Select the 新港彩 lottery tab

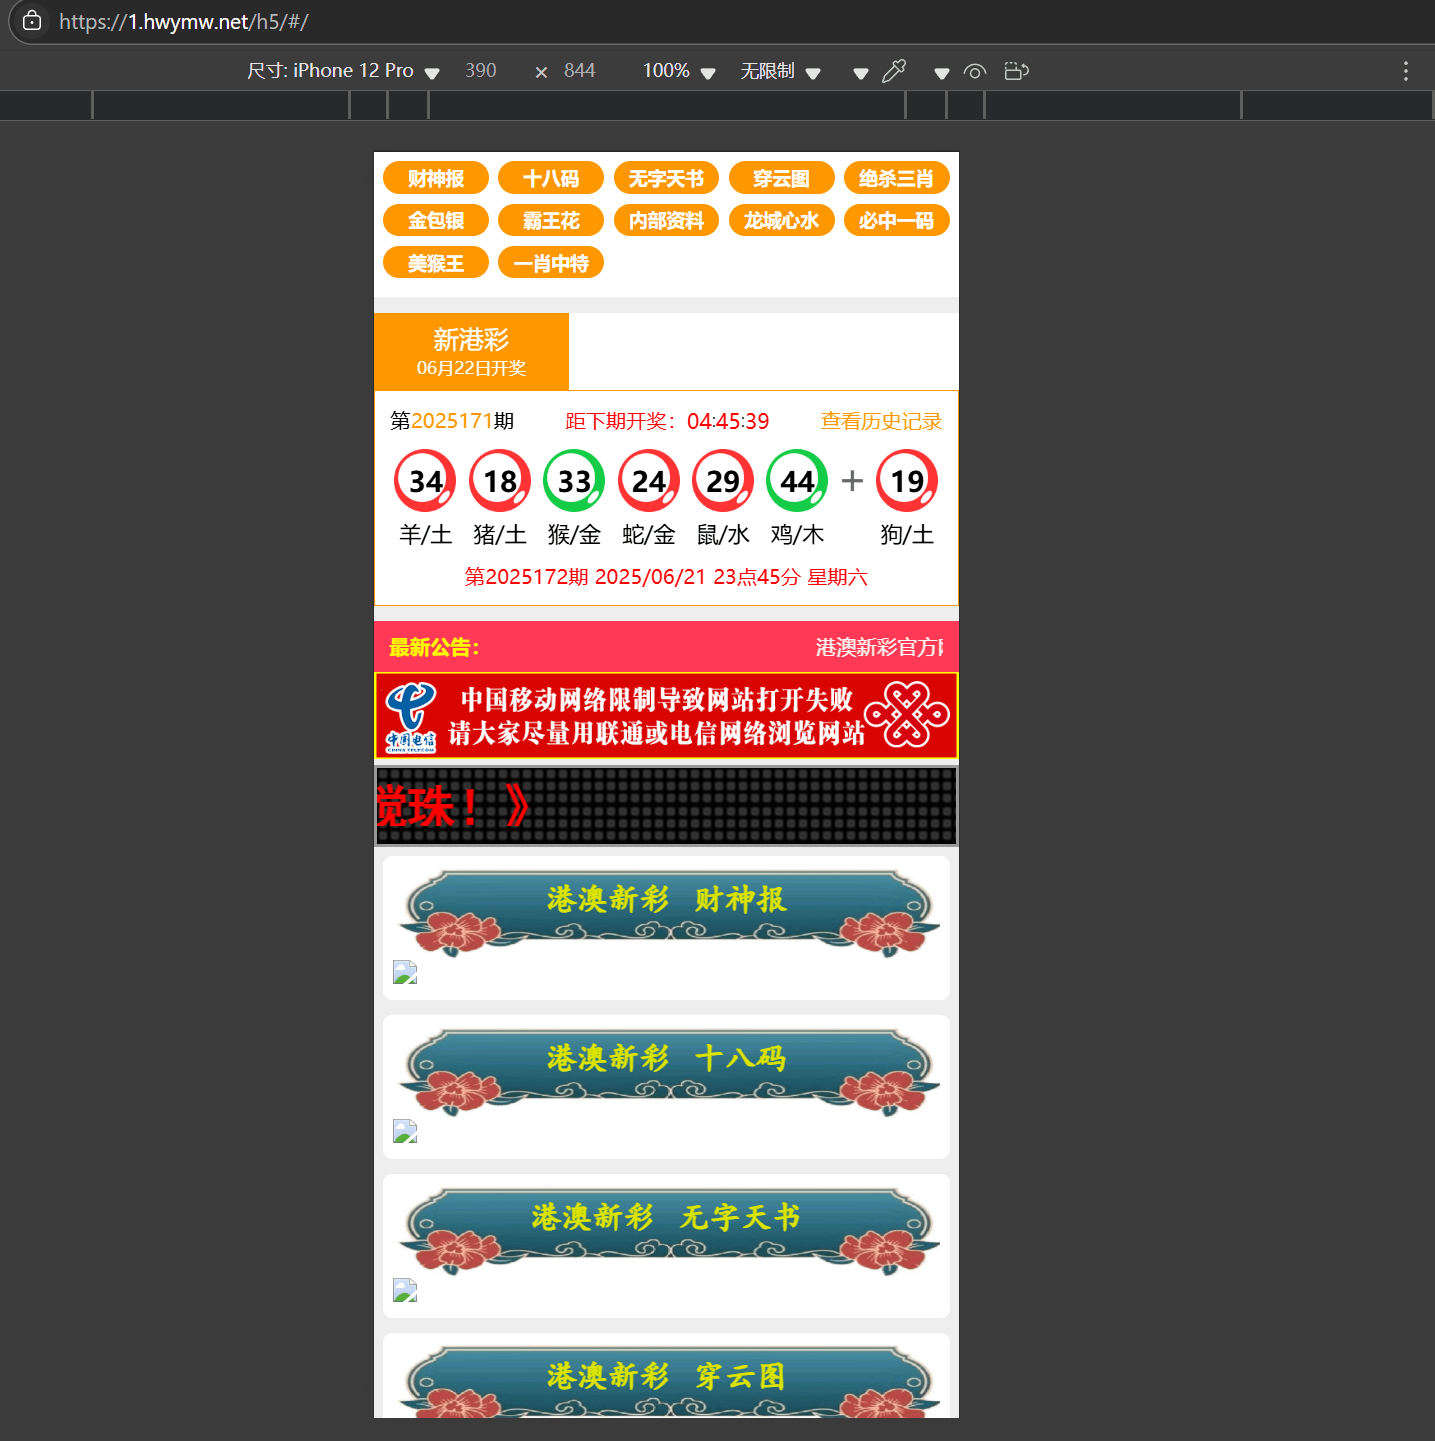tap(471, 351)
